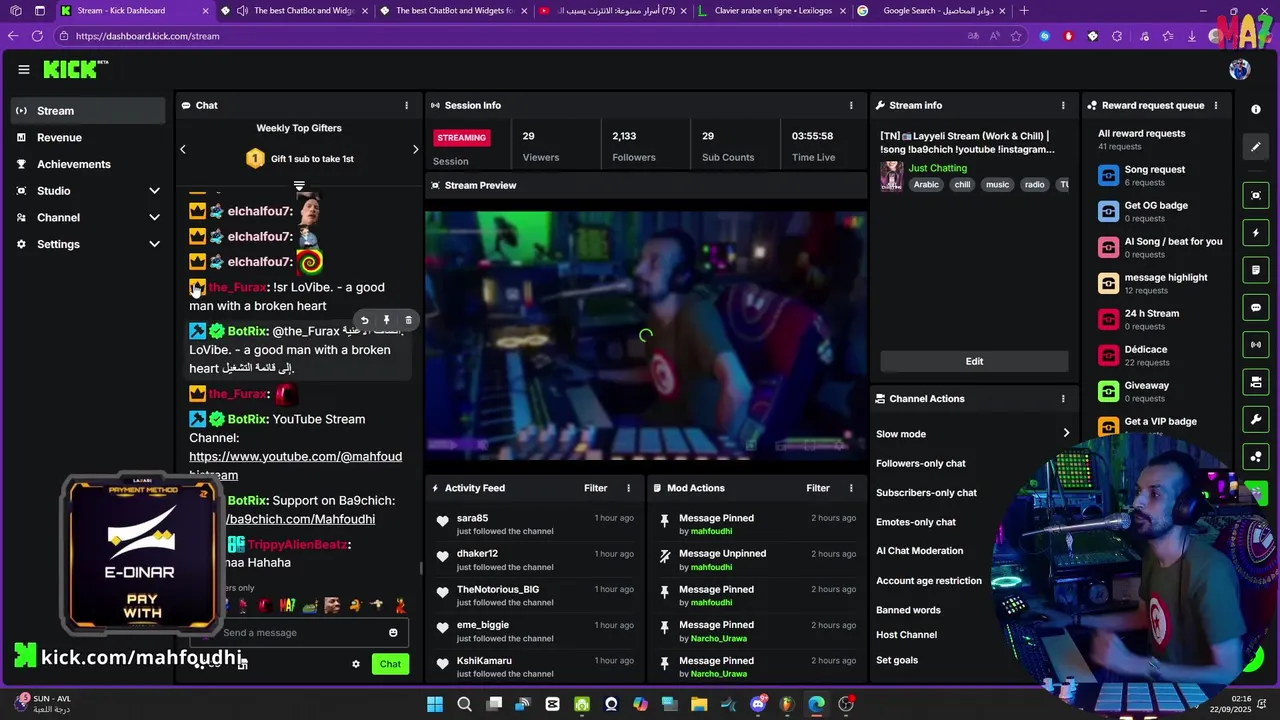Click the Send a message input field

click(300, 633)
